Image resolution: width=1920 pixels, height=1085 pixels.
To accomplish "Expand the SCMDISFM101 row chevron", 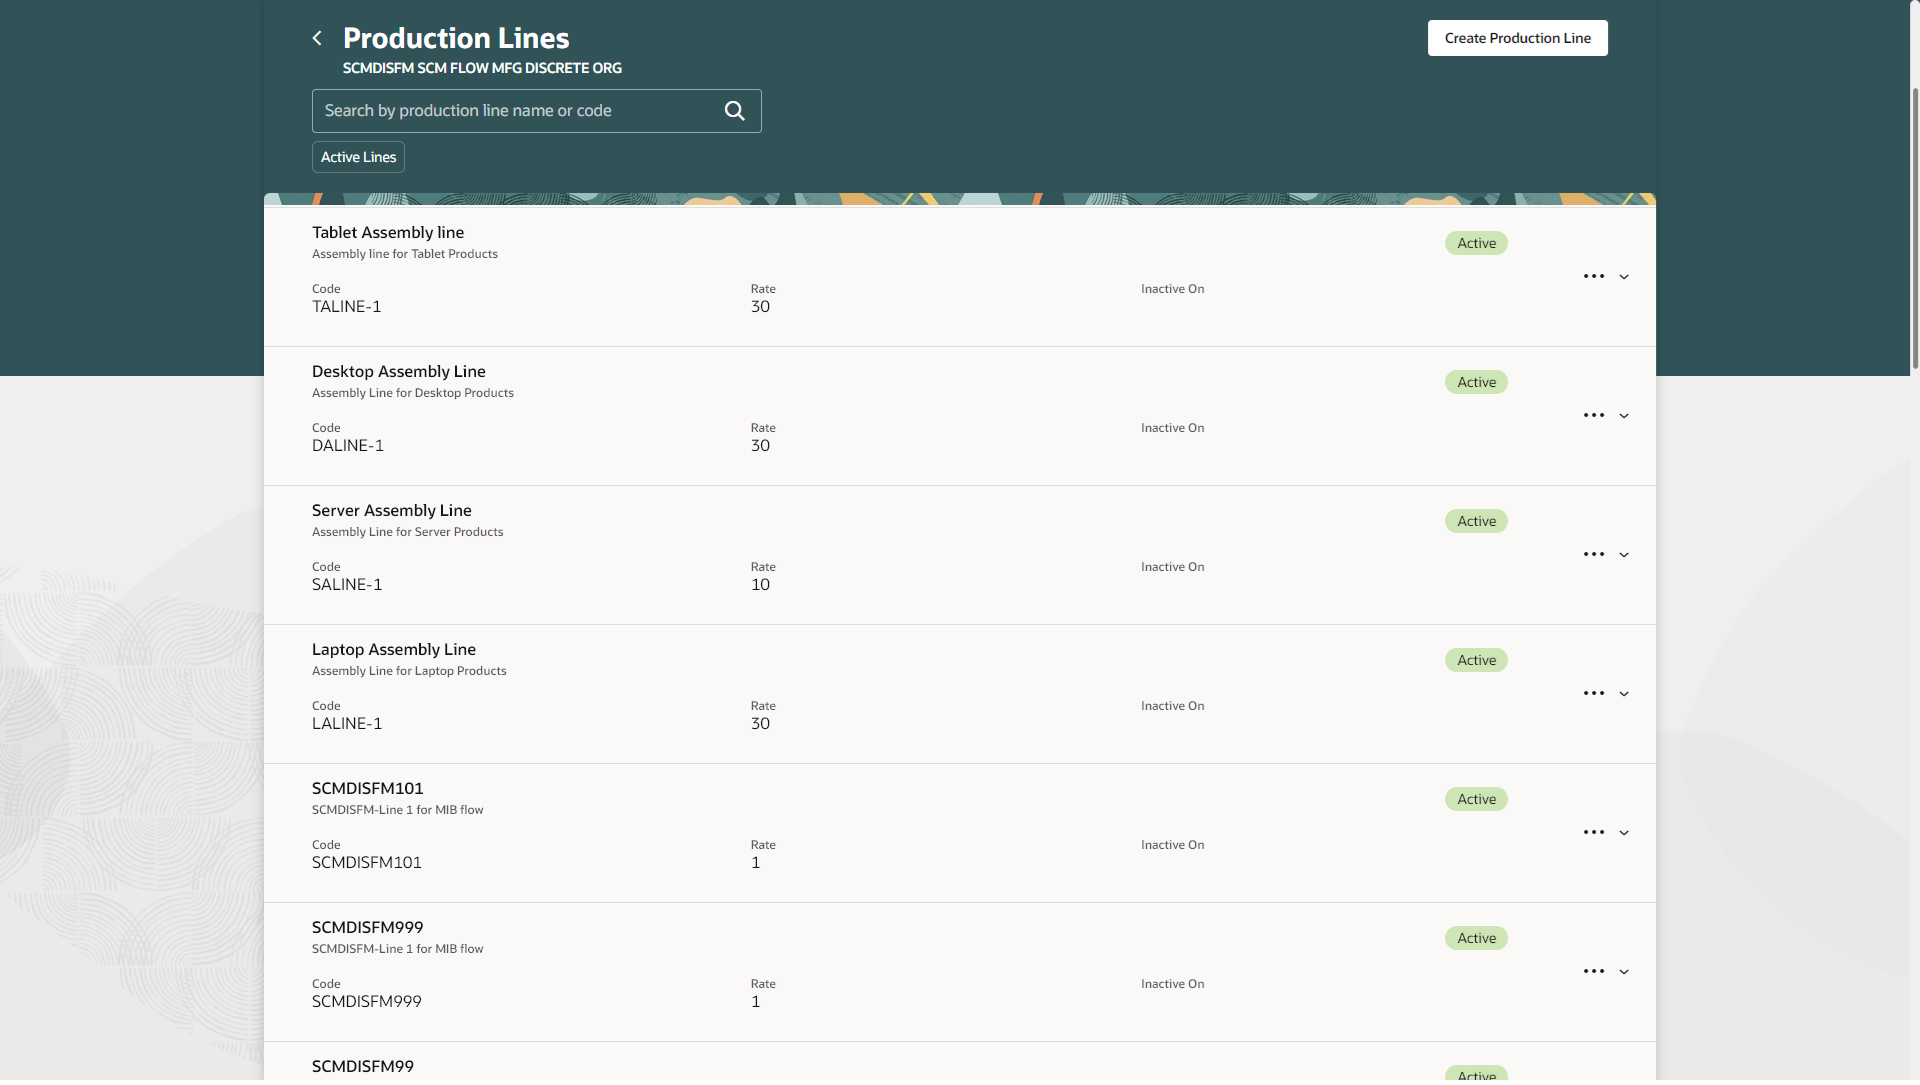I will (1624, 833).
